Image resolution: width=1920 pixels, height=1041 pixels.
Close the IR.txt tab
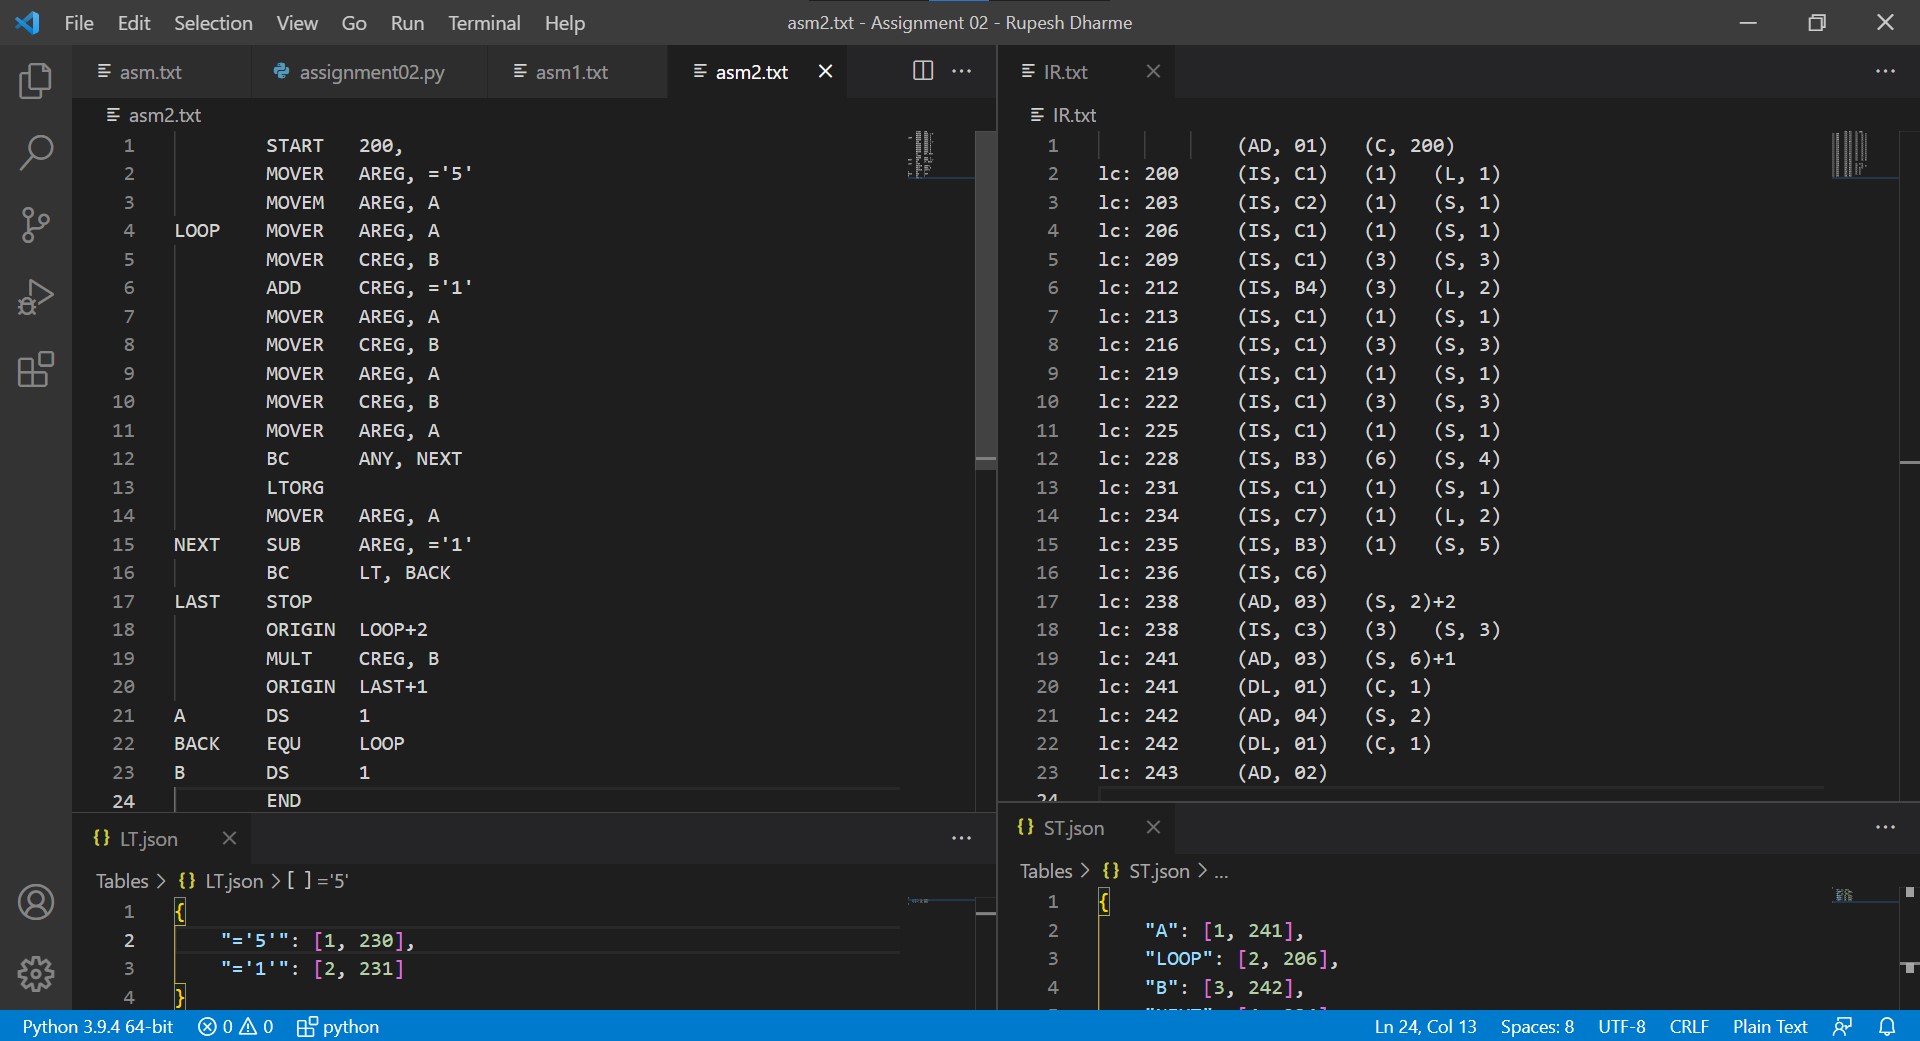tap(1153, 71)
